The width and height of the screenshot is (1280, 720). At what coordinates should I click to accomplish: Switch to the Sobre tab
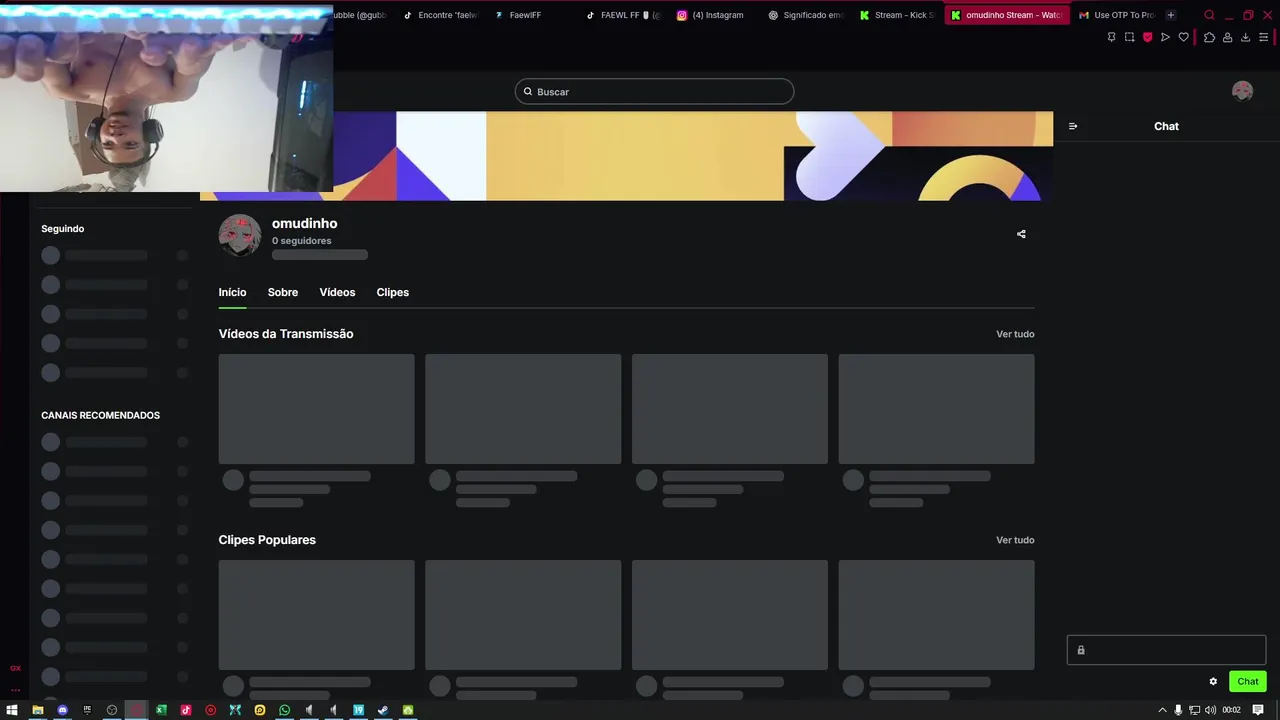tap(283, 292)
